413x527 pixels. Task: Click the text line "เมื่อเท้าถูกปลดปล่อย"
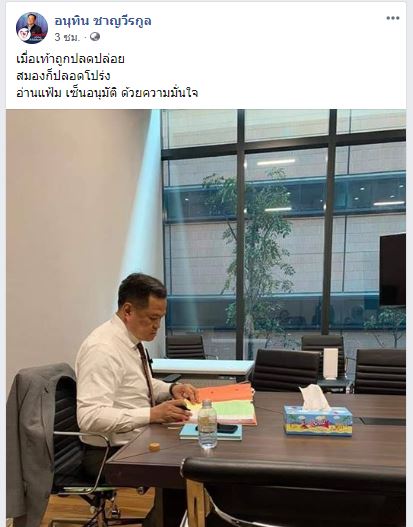70,59
